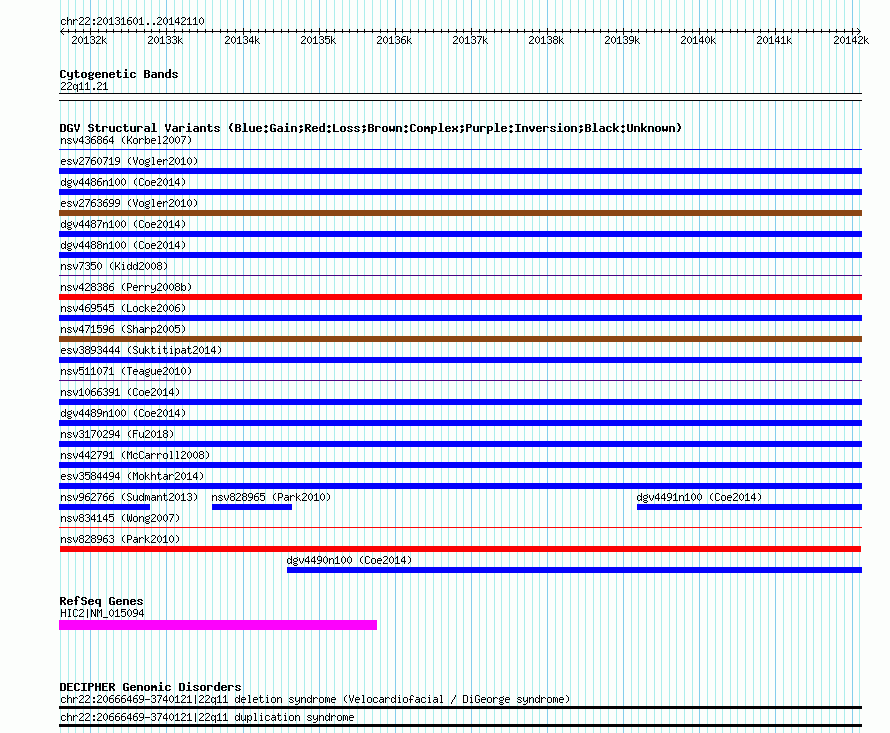Select the esv3584494 (Mokhtar2014) blue bar

(460, 486)
